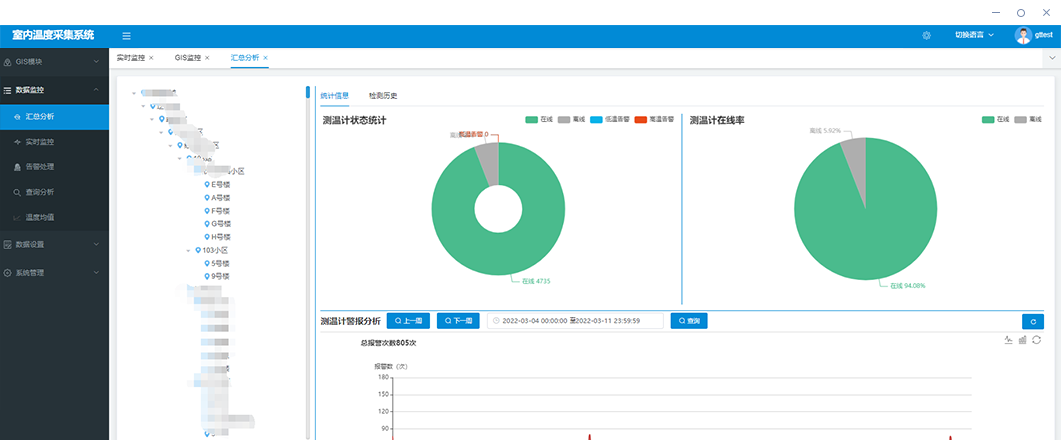Close the 实时监控 tab

point(152,58)
